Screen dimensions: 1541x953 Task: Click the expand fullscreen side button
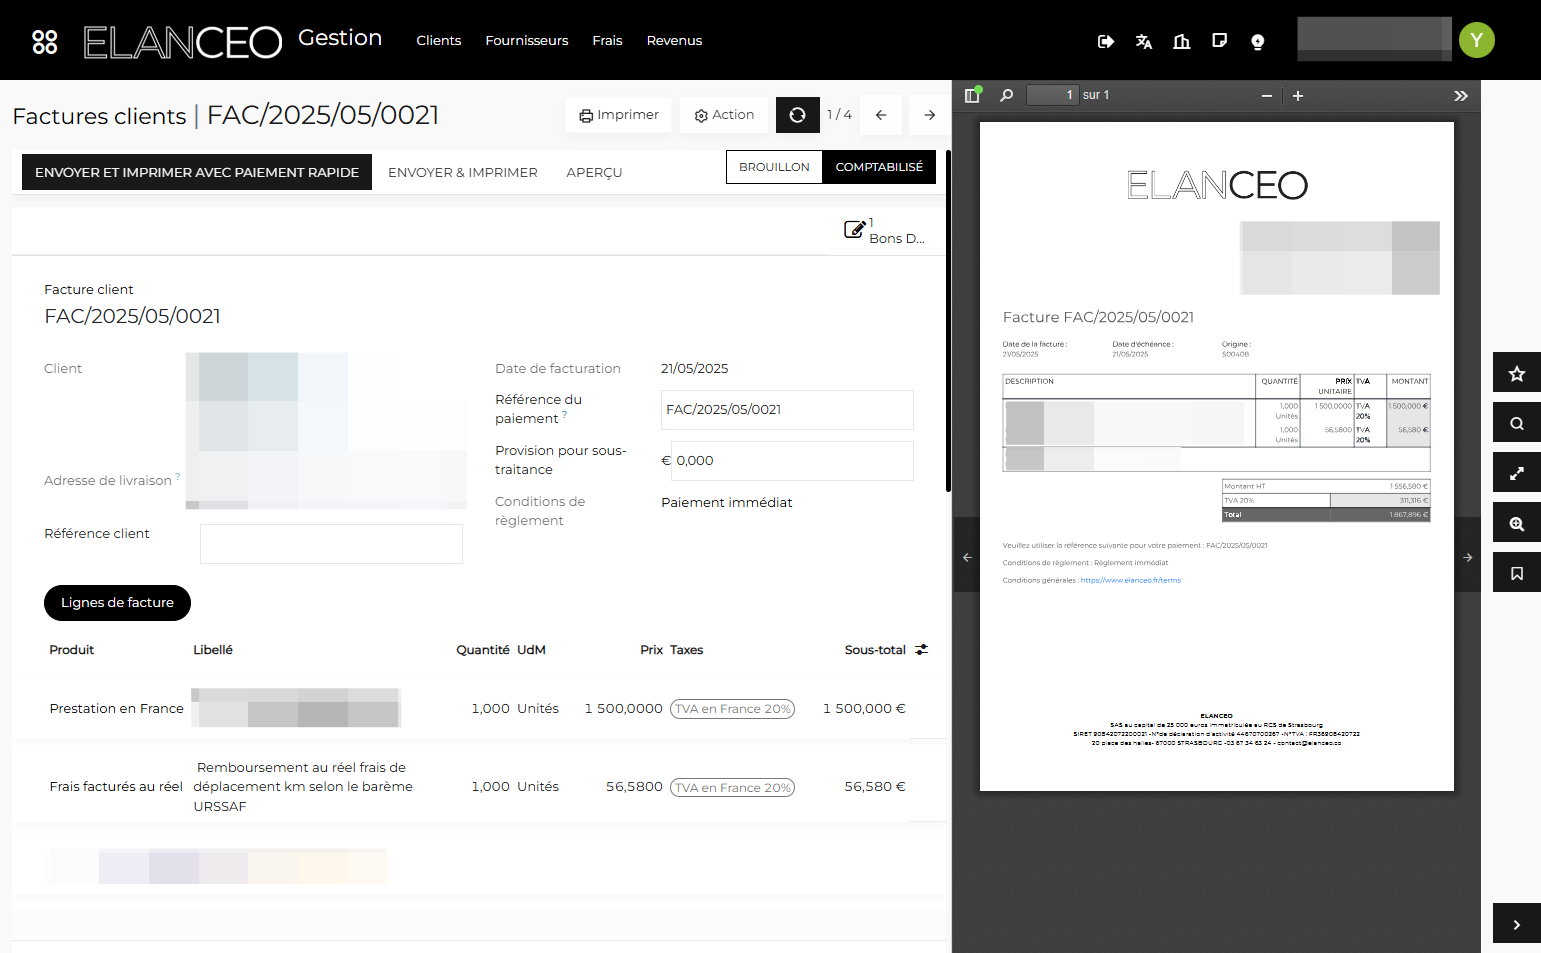(x=1517, y=472)
